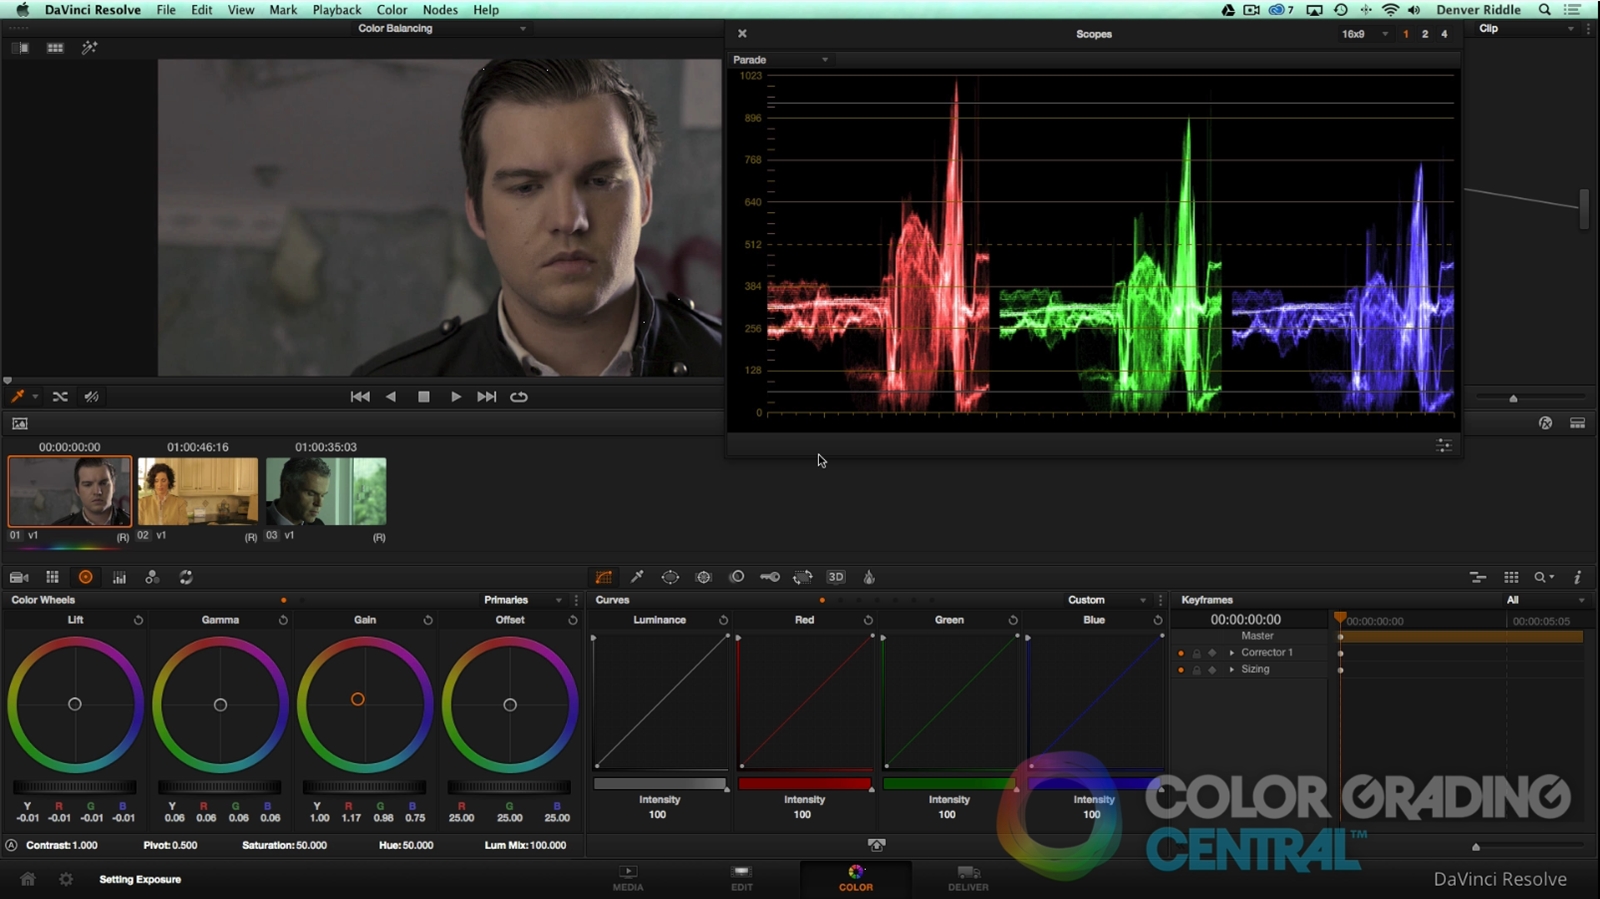Open the Qualifier eyedropper palette

click(637, 577)
